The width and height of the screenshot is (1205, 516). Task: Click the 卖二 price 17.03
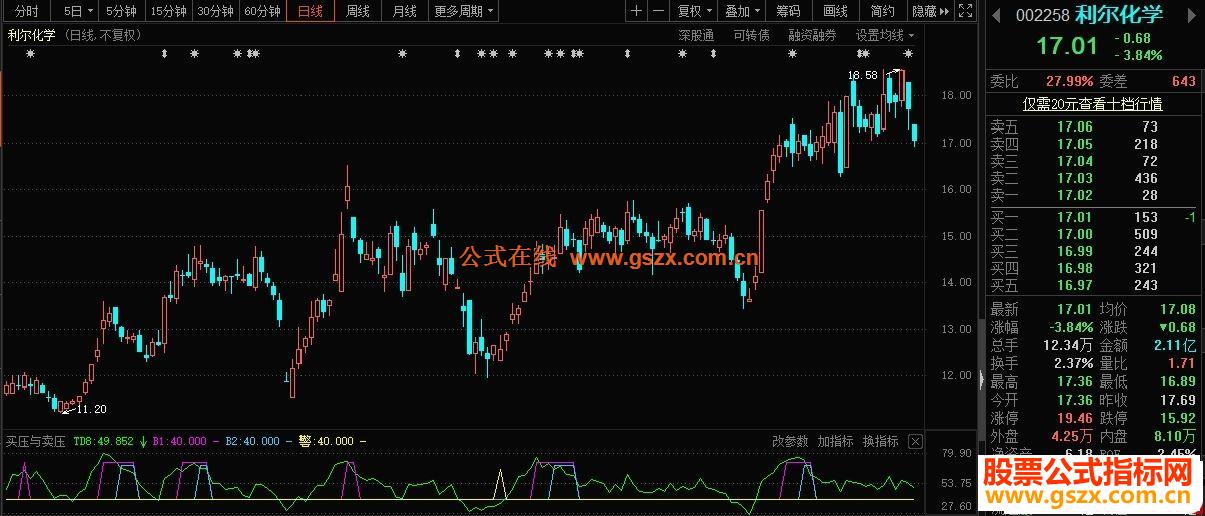1075,178
